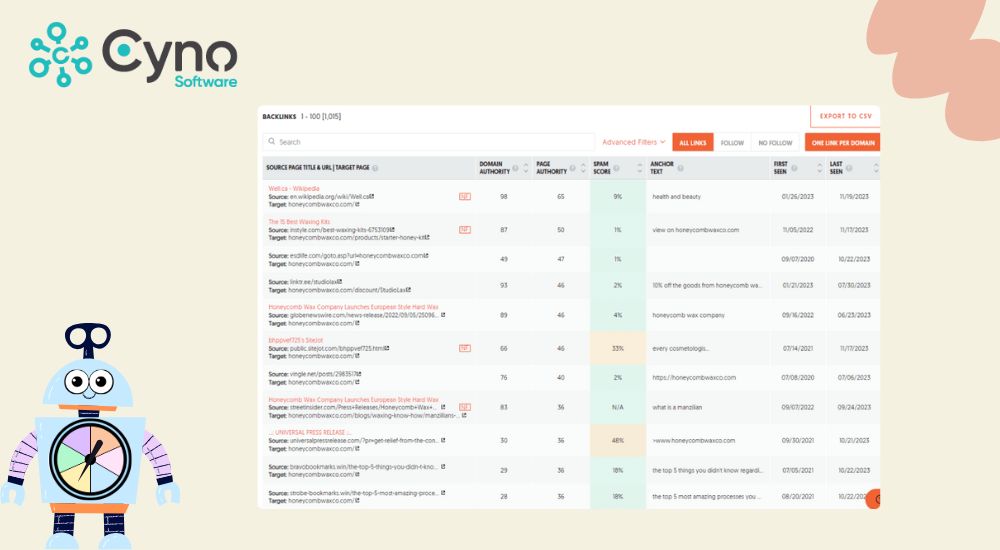Sort by Domain Authority column arrows
1000x550 pixels.
[x=526, y=168]
